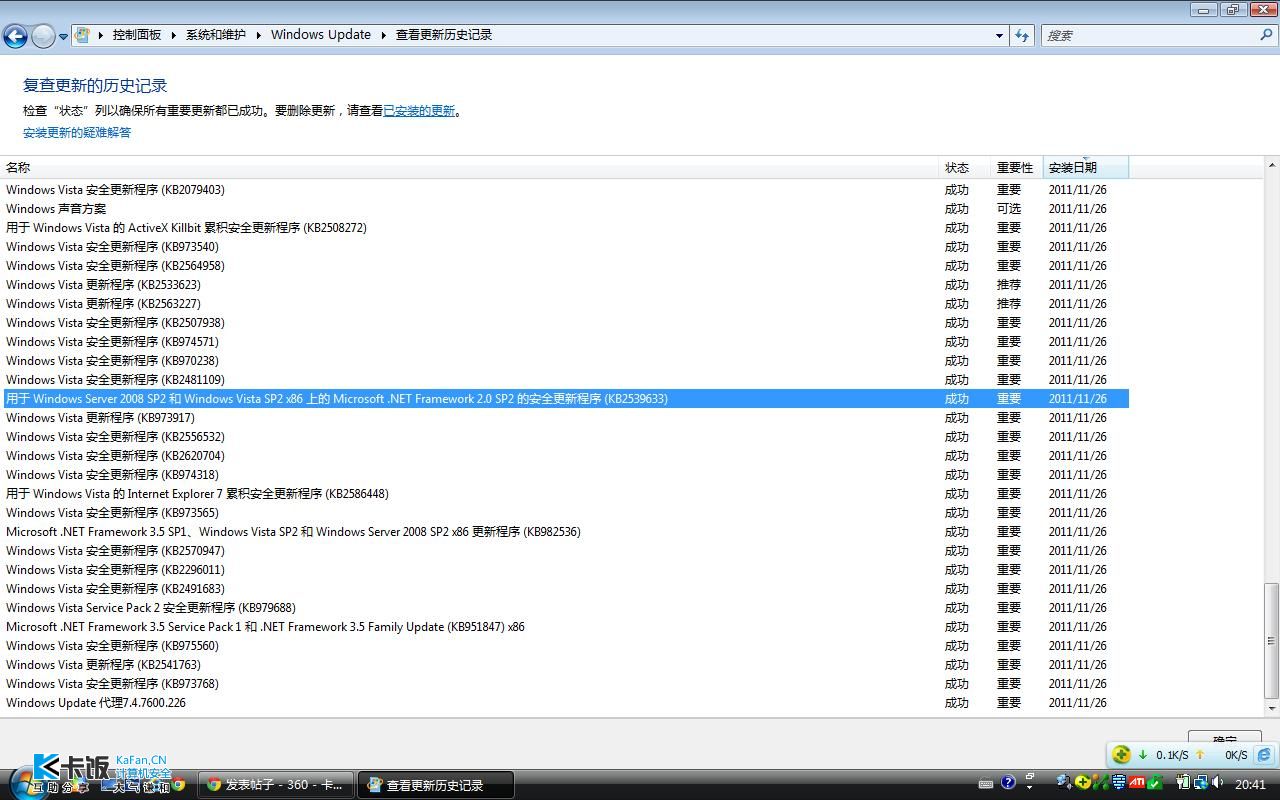Screen dimensions: 1280x800
Task: Select the KB951847 Family Update row
Action: [565, 627]
